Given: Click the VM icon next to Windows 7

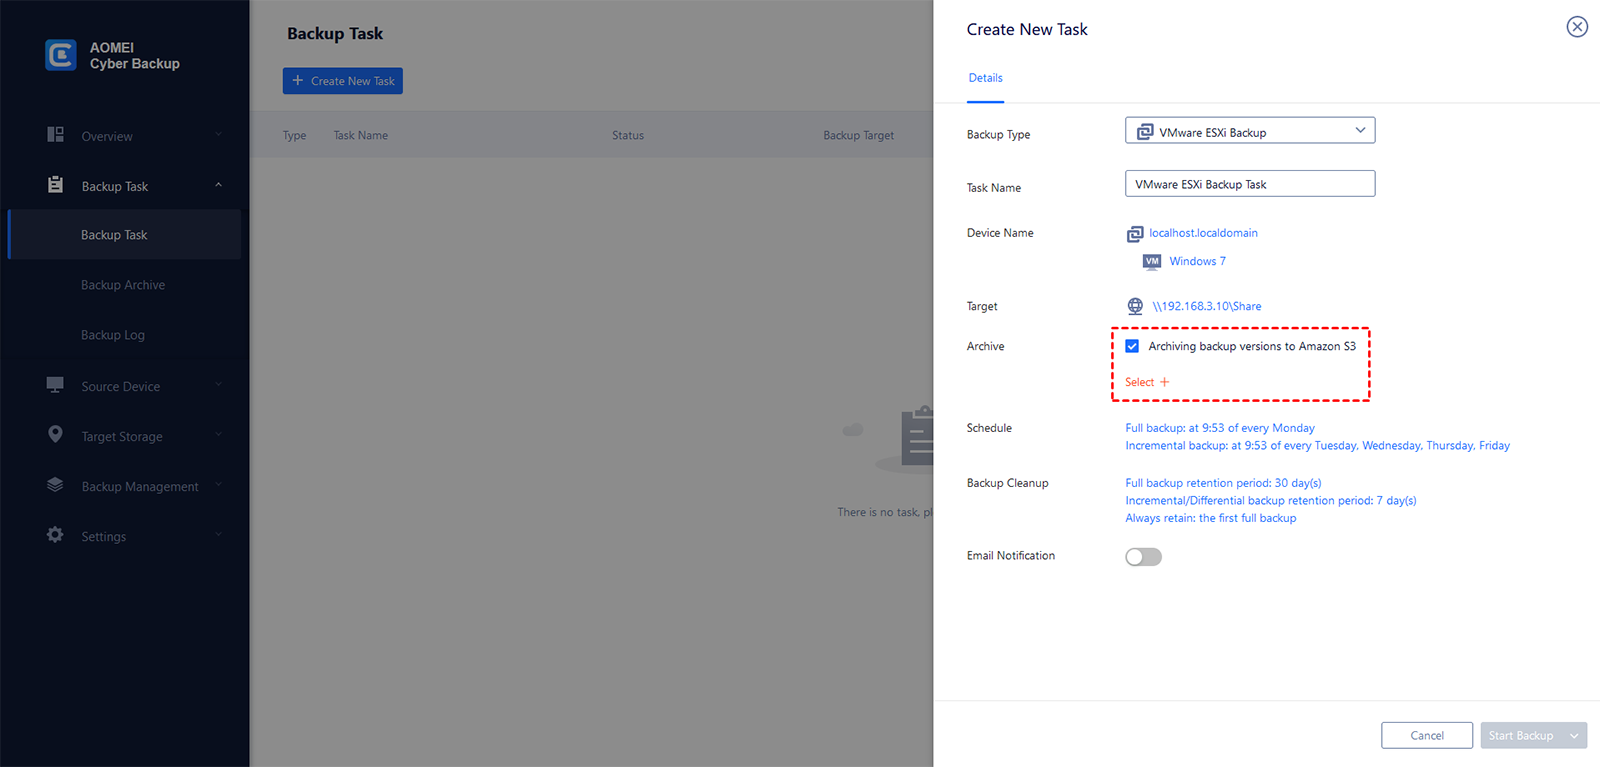Looking at the screenshot, I should click(x=1152, y=261).
